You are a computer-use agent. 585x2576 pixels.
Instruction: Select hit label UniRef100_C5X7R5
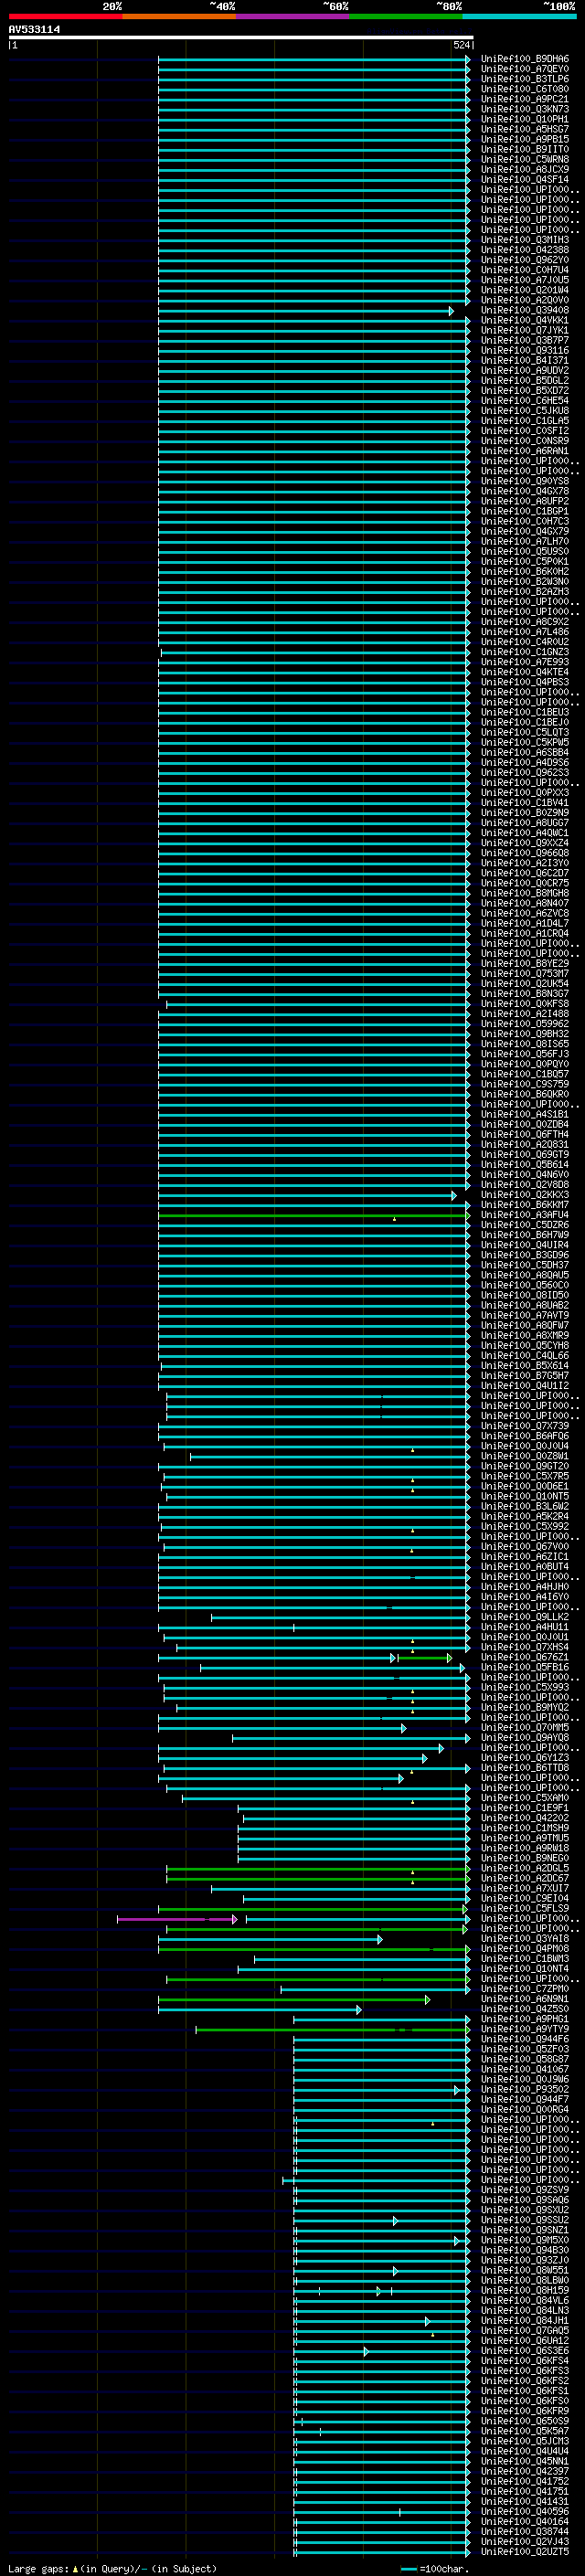(525, 1476)
